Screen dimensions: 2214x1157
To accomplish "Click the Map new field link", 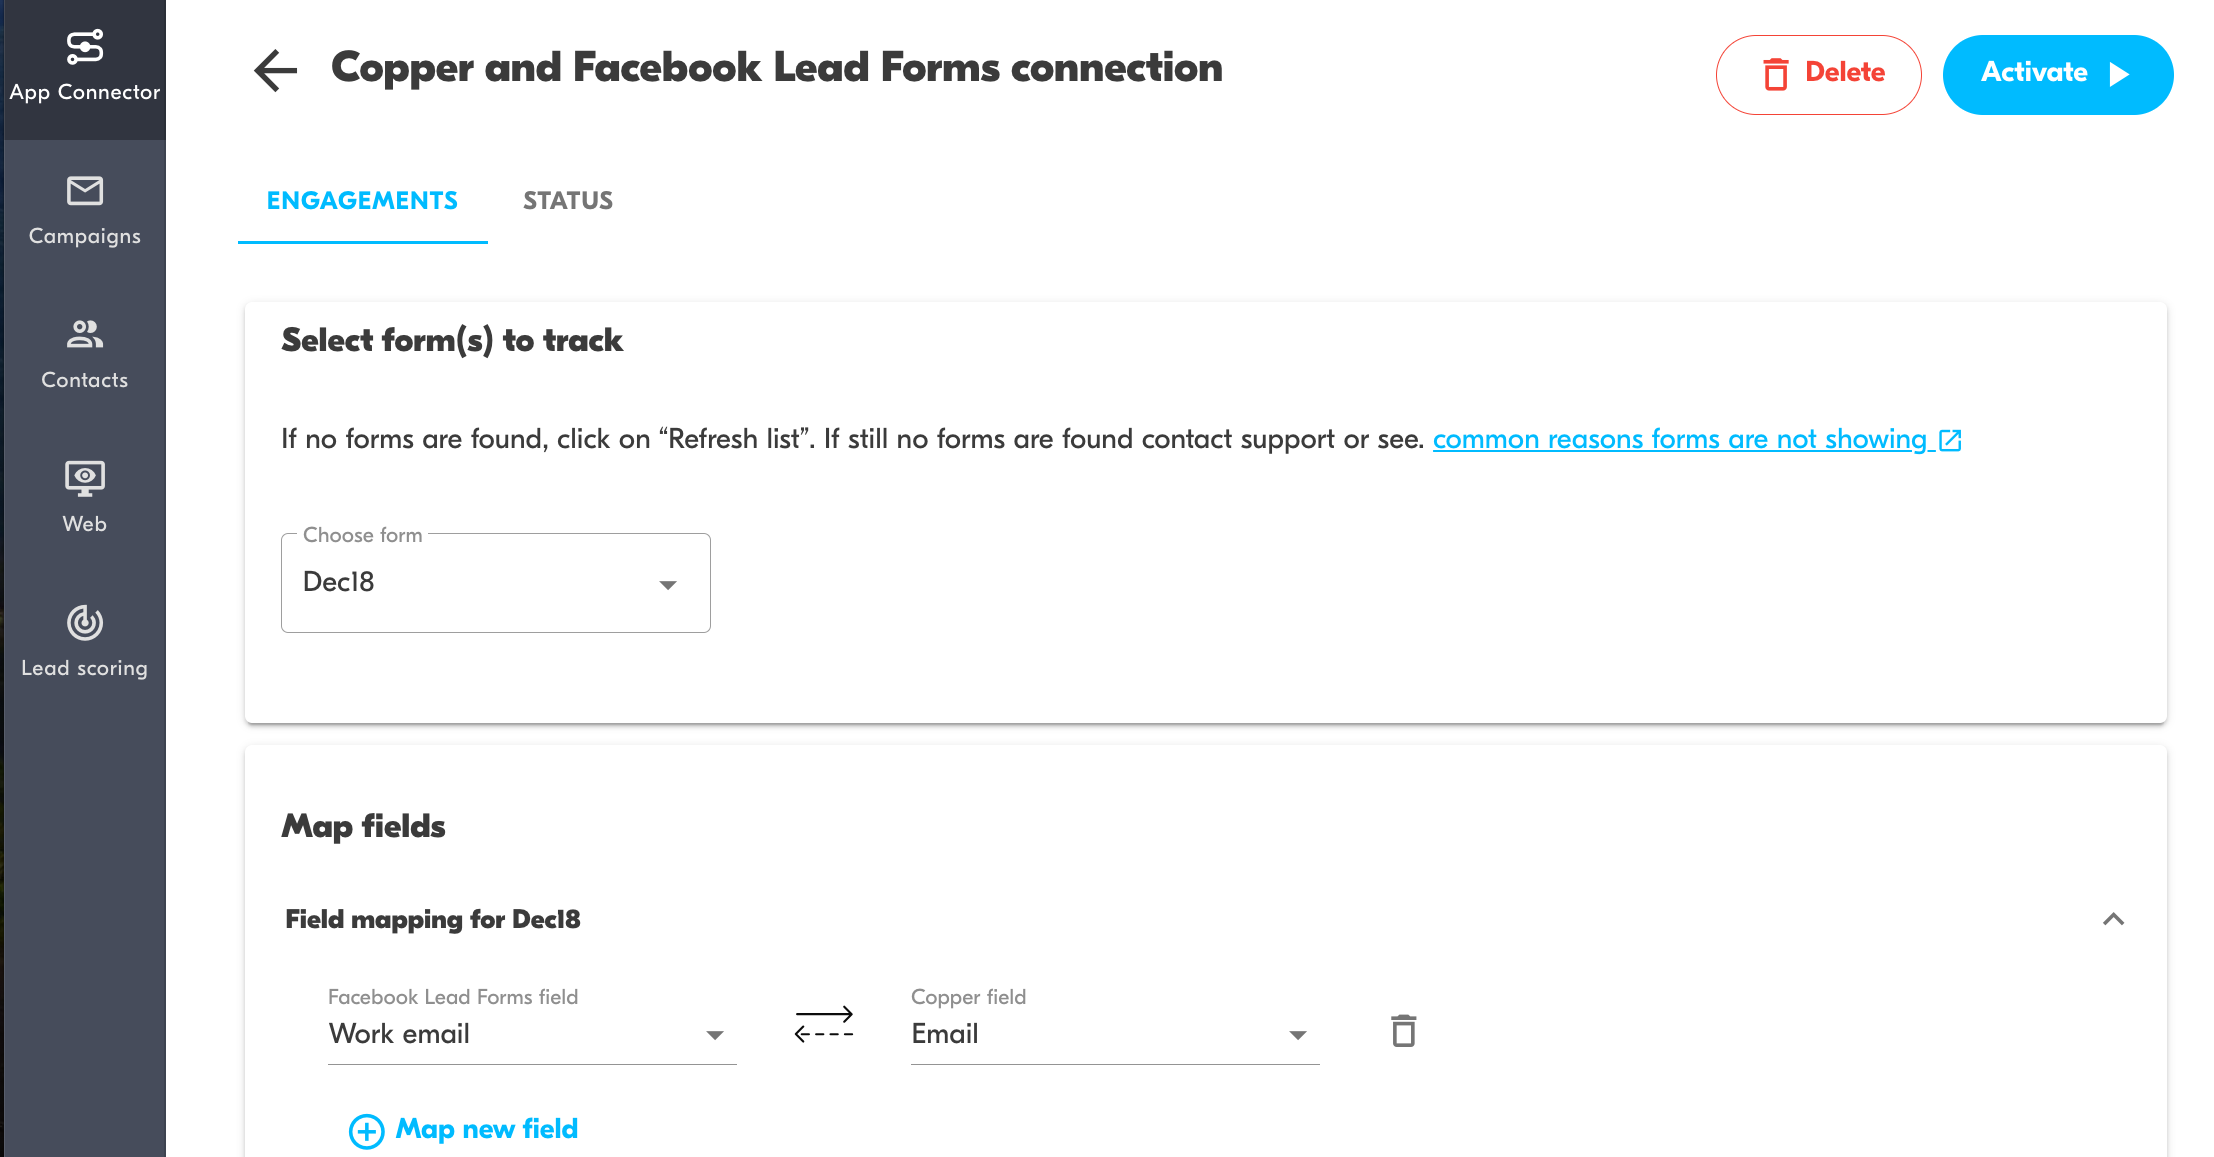I will (487, 1129).
